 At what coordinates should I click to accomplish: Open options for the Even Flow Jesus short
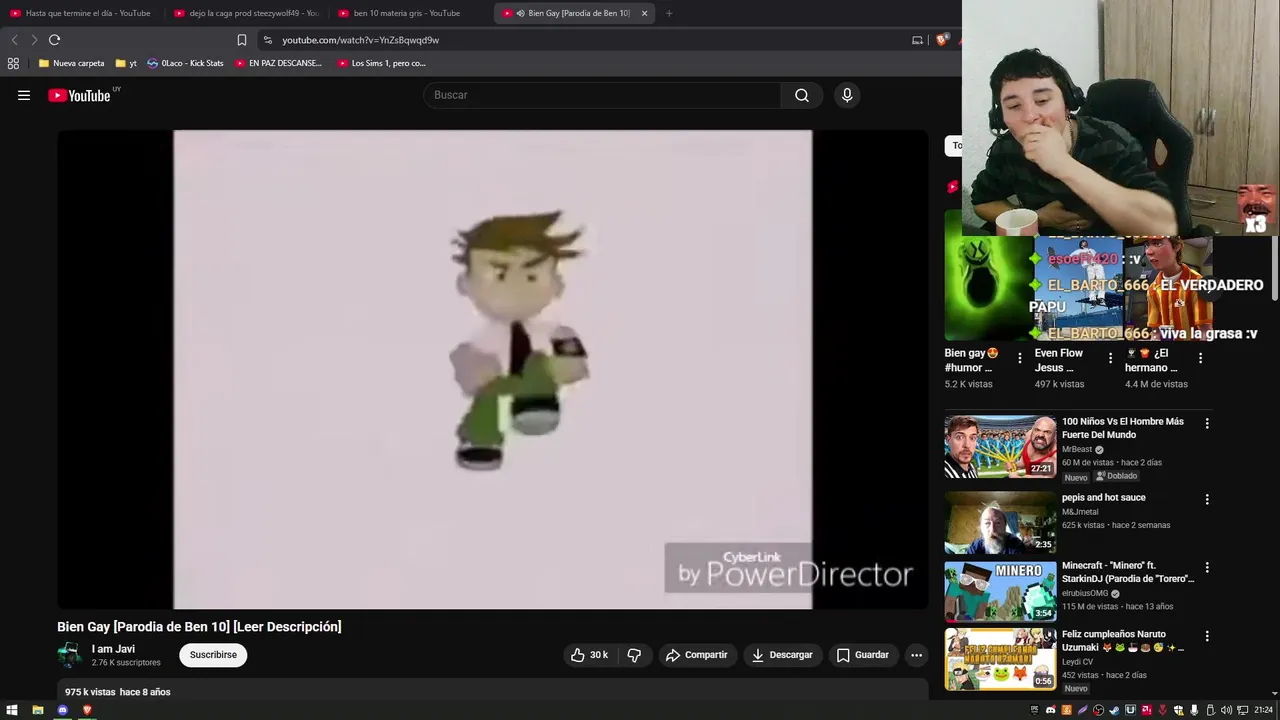pyautogui.click(x=1110, y=358)
